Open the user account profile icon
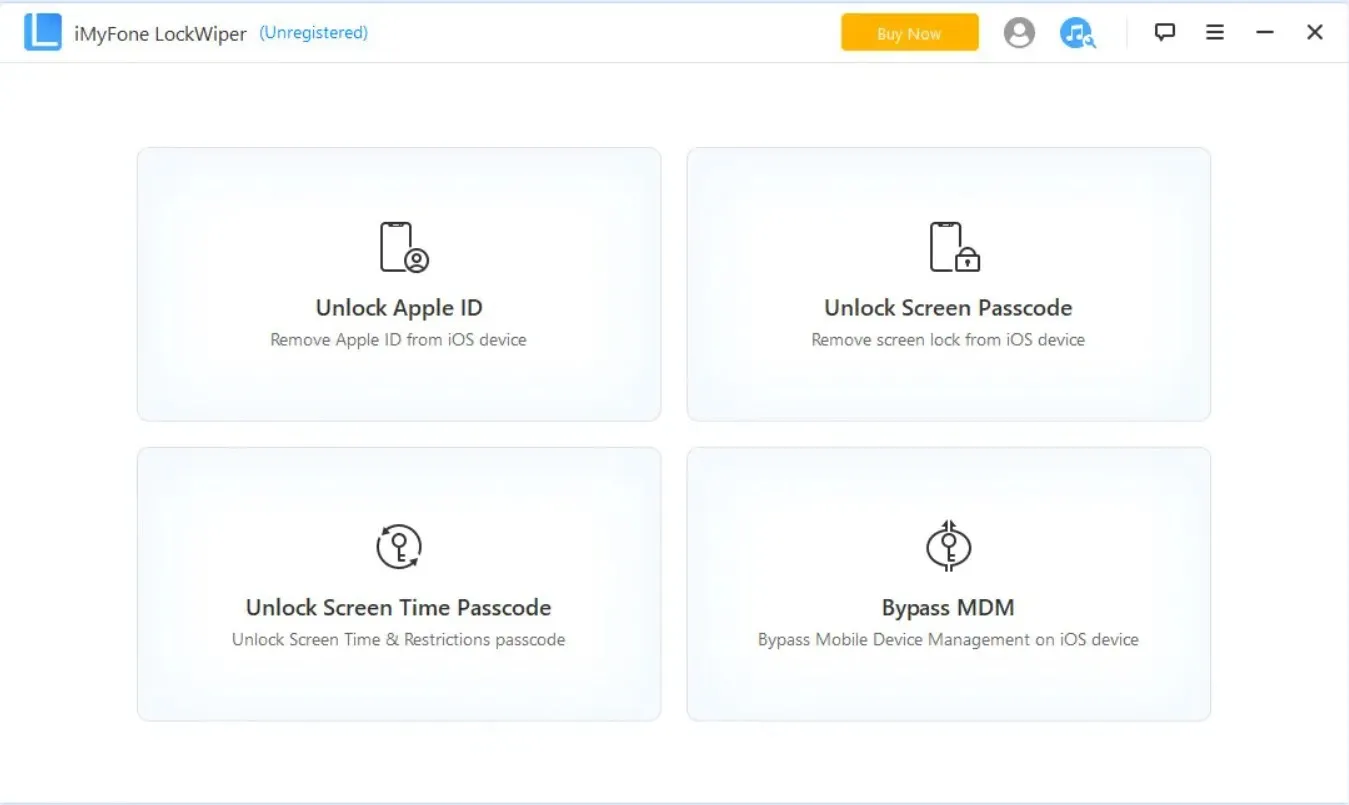This screenshot has width=1349, height=805. [1019, 33]
